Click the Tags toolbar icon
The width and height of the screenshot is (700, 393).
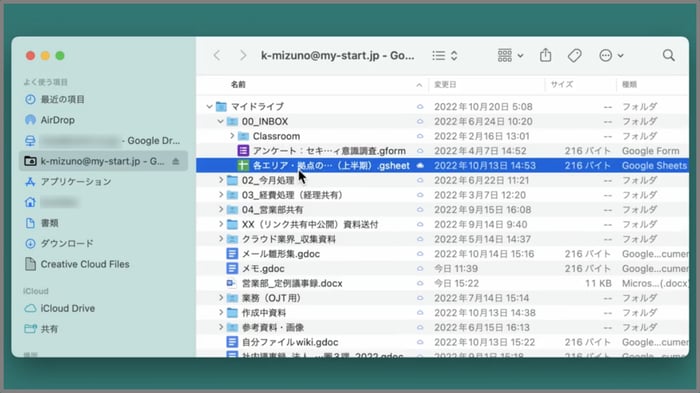575,55
